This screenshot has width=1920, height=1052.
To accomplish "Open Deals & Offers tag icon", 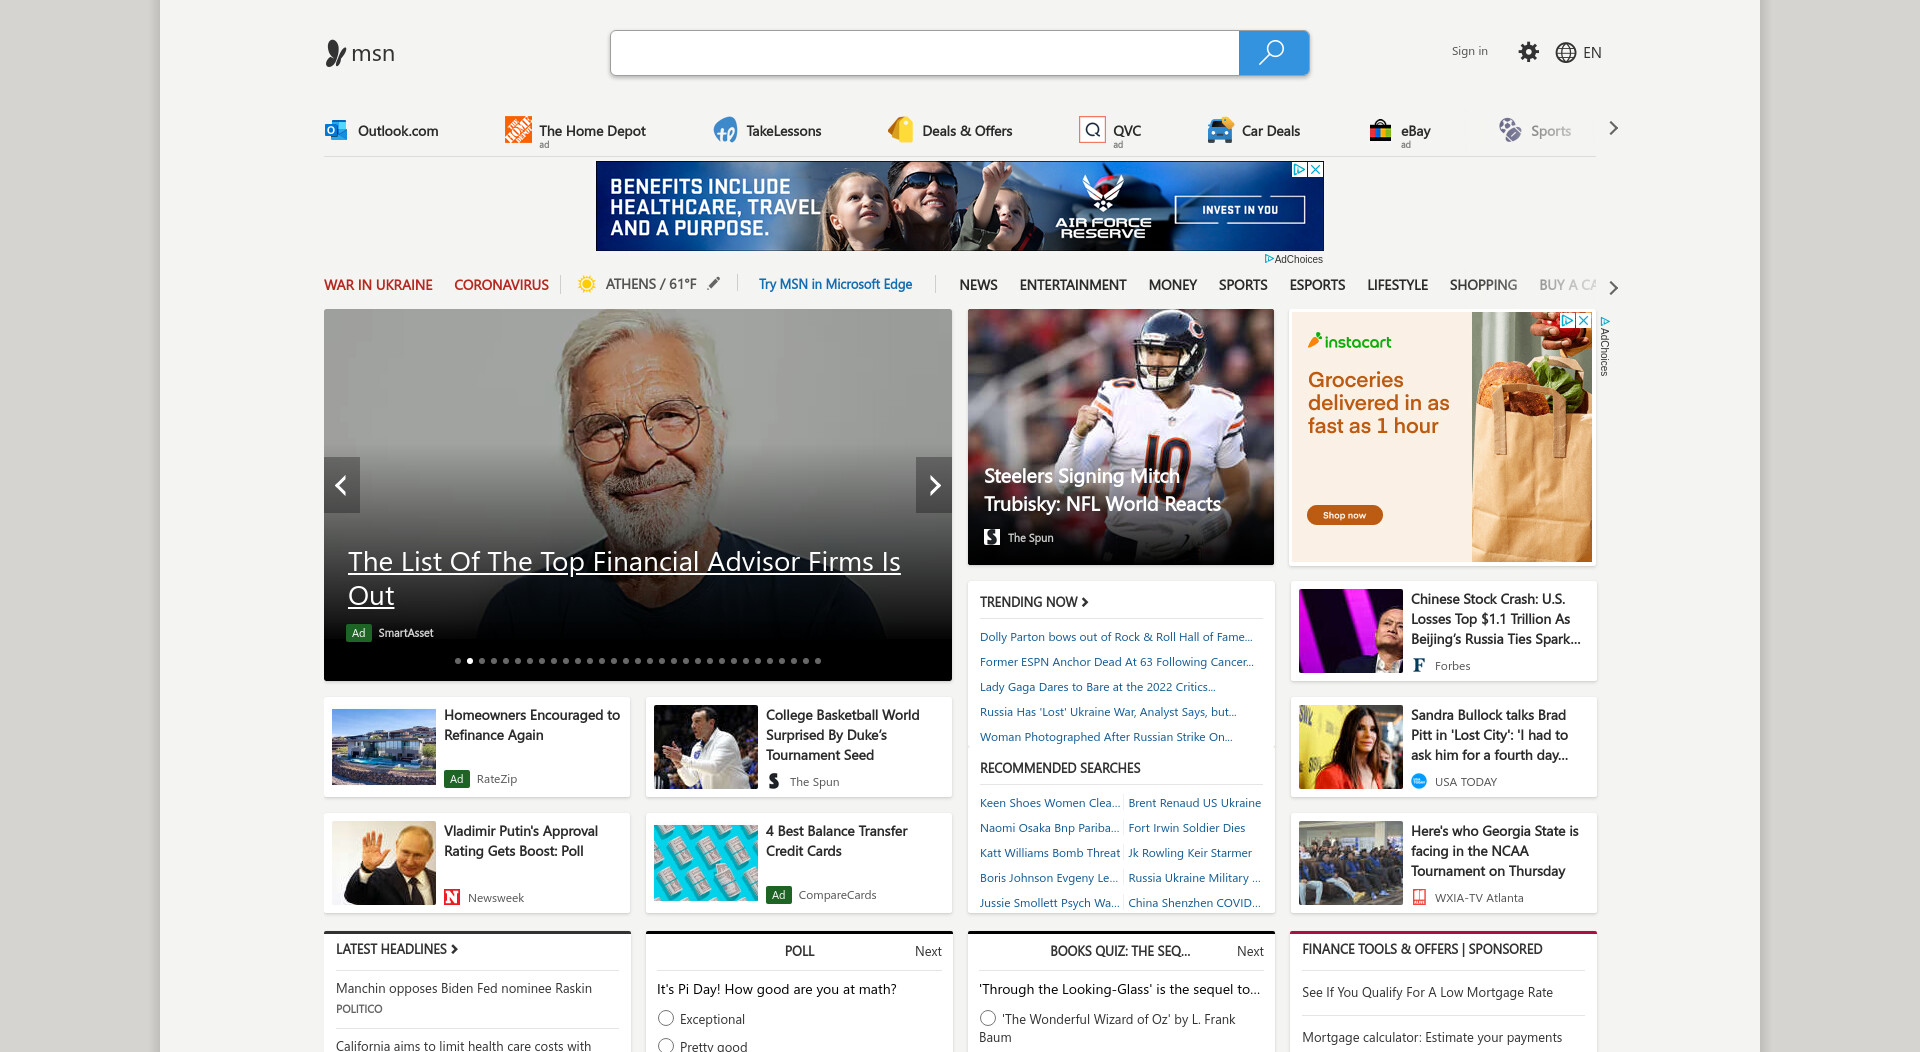I will 900,130.
